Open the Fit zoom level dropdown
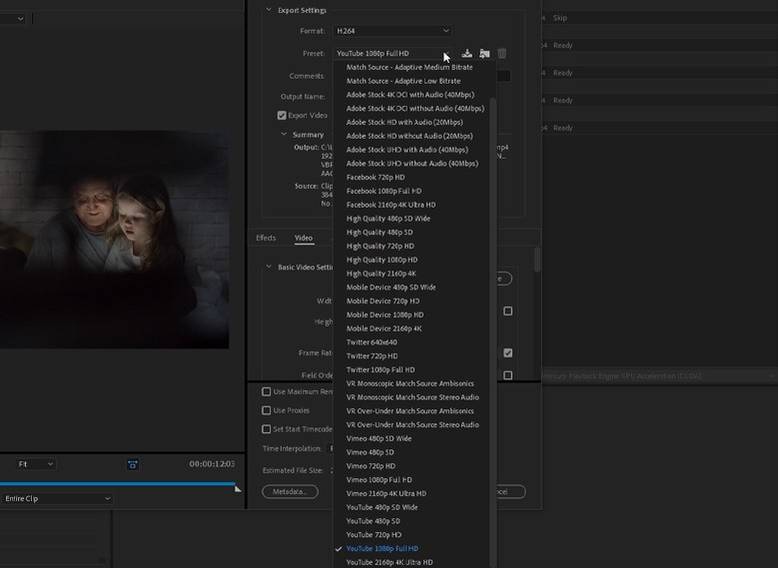Viewport: 778px width, 568px height. point(35,464)
